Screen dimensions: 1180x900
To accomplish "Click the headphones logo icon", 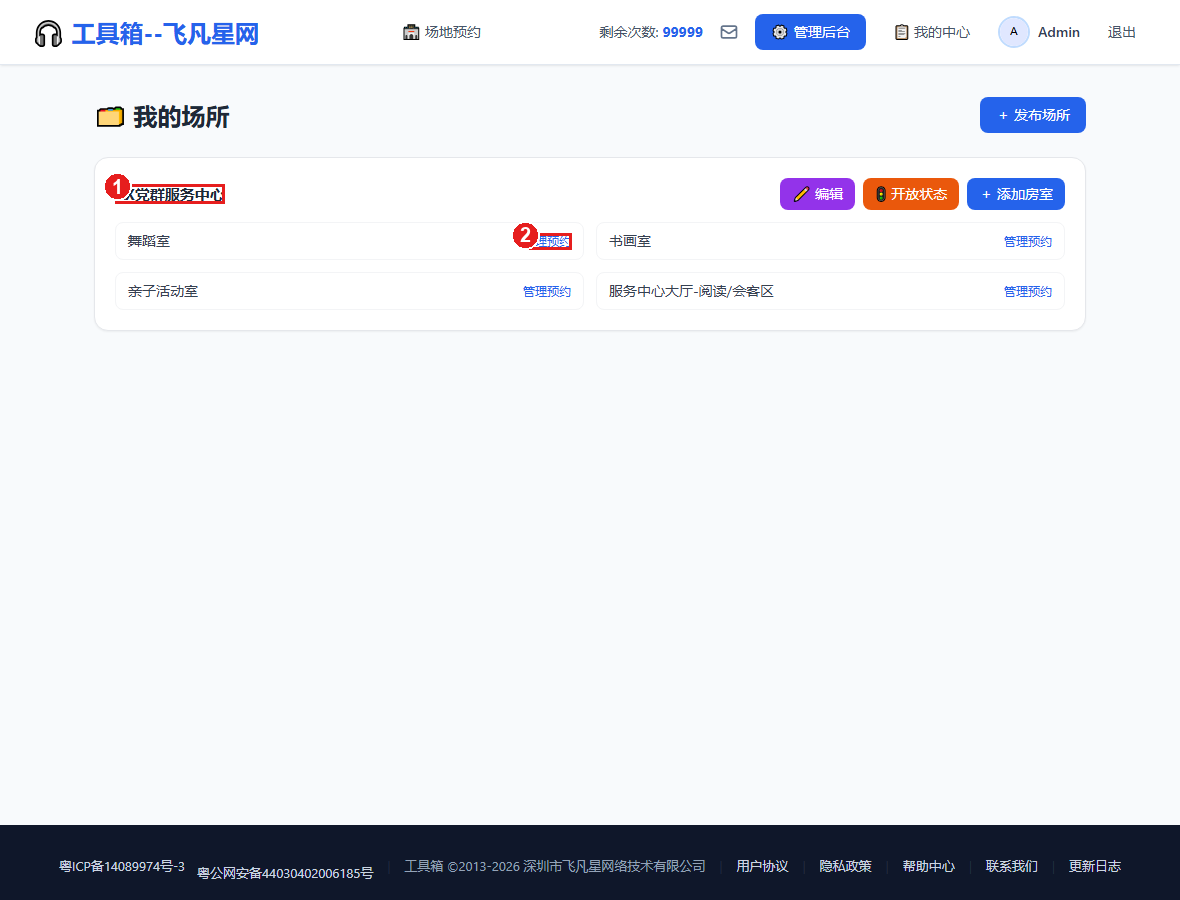I will click(48, 34).
